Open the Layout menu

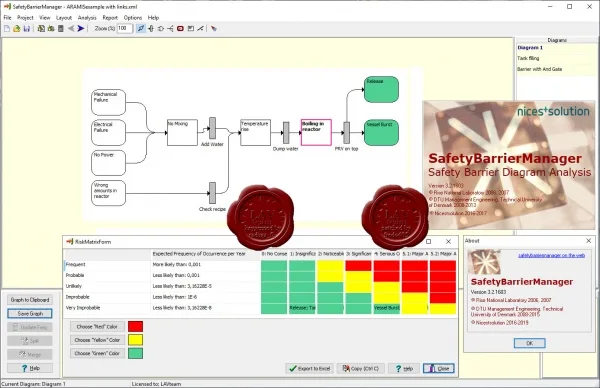pyautogui.click(x=64, y=18)
